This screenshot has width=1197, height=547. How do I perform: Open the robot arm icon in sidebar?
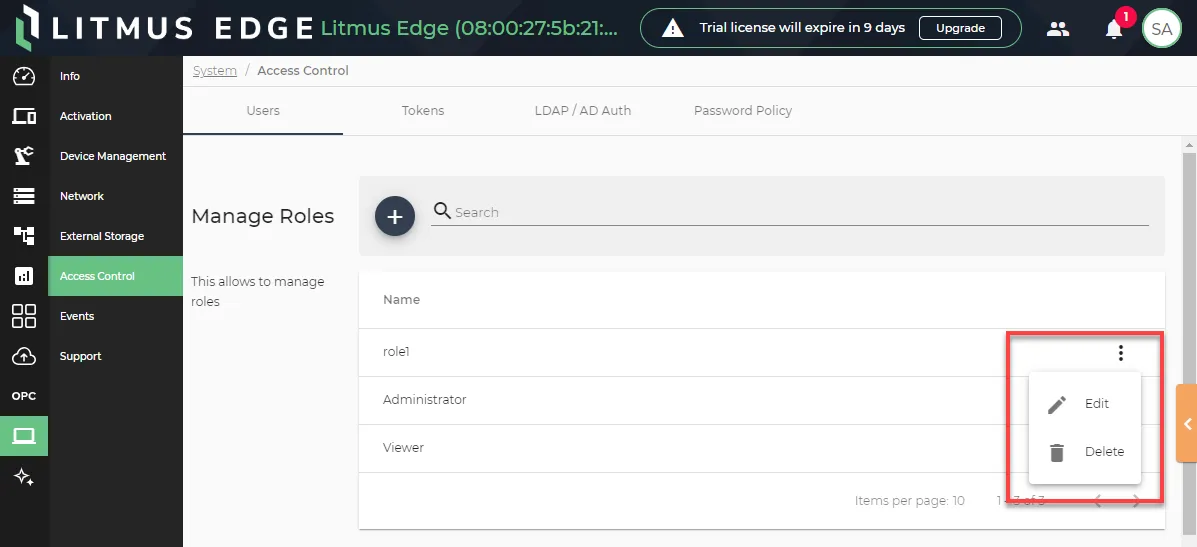(24, 156)
